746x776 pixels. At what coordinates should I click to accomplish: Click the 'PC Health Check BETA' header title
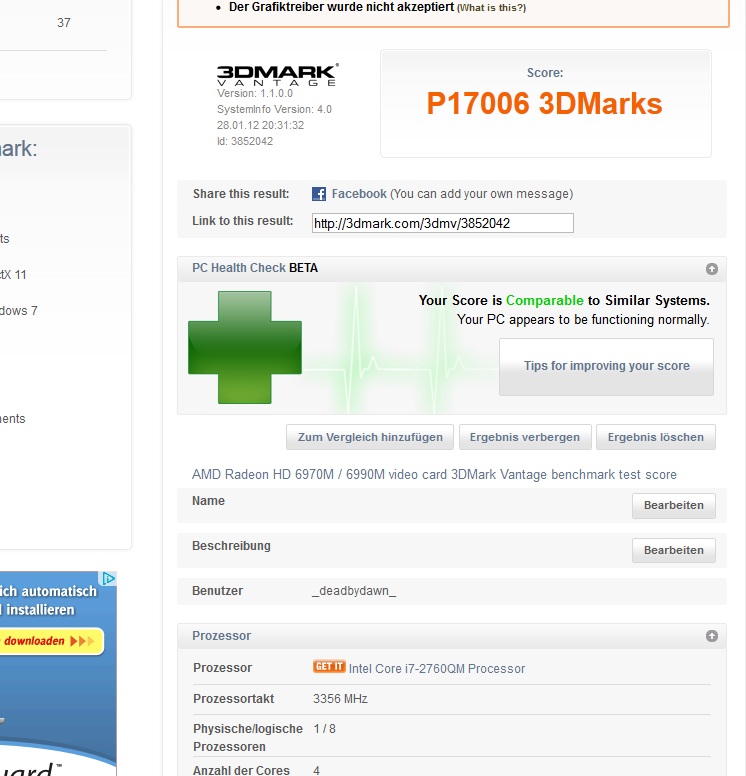pos(255,268)
